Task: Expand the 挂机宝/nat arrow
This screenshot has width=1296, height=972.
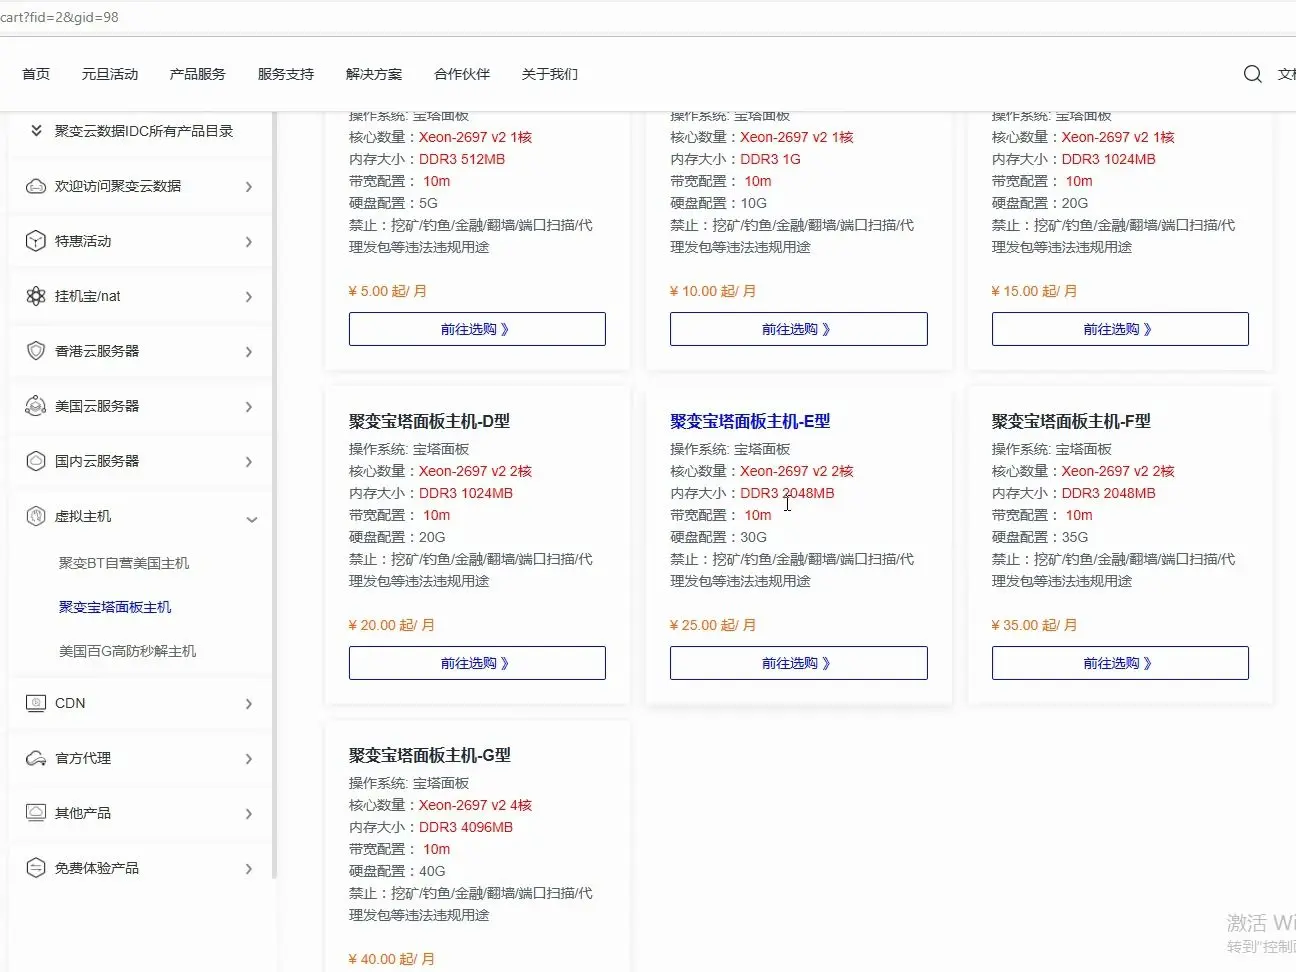Action: (x=249, y=297)
